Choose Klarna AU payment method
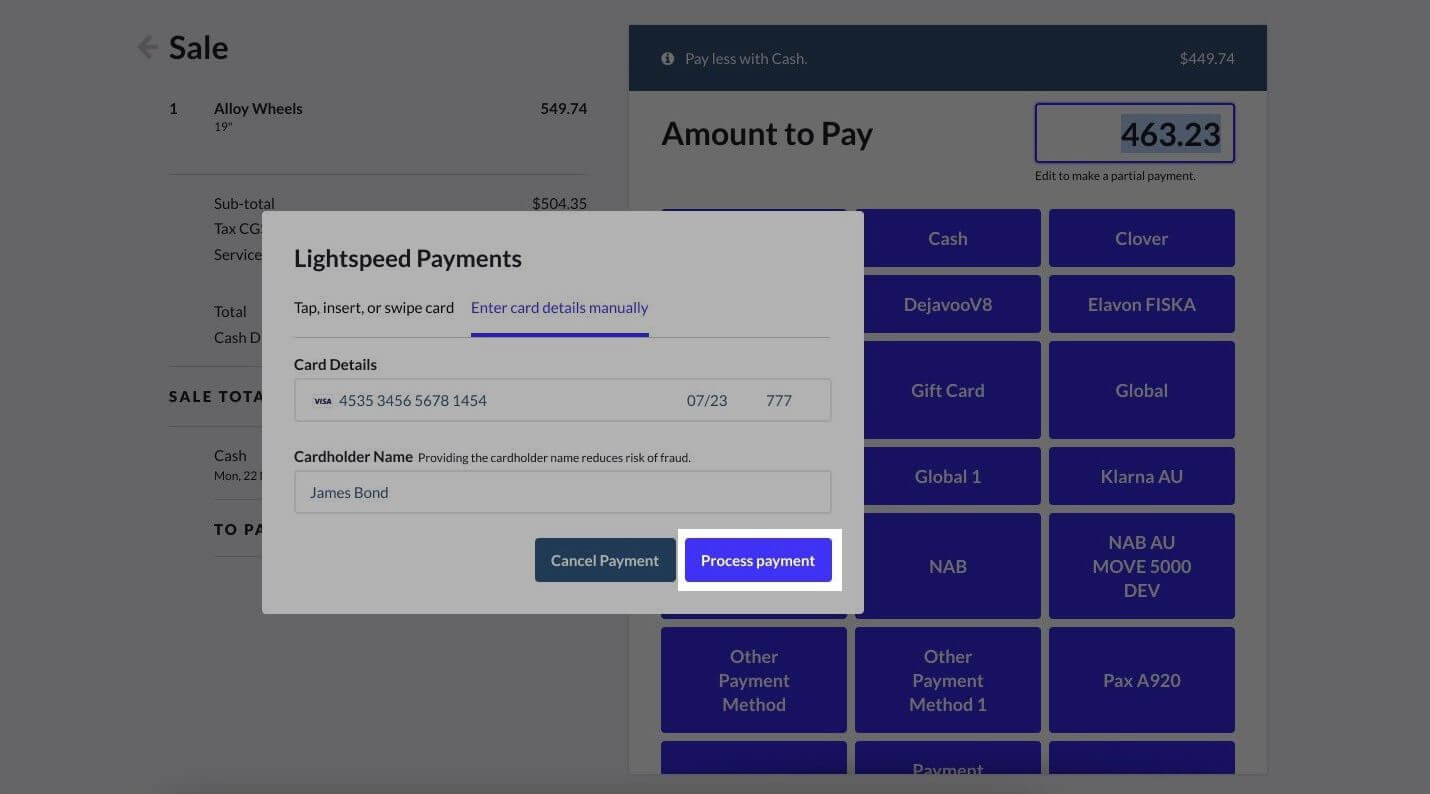1430x794 pixels. pyautogui.click(x=1142, y=476)
